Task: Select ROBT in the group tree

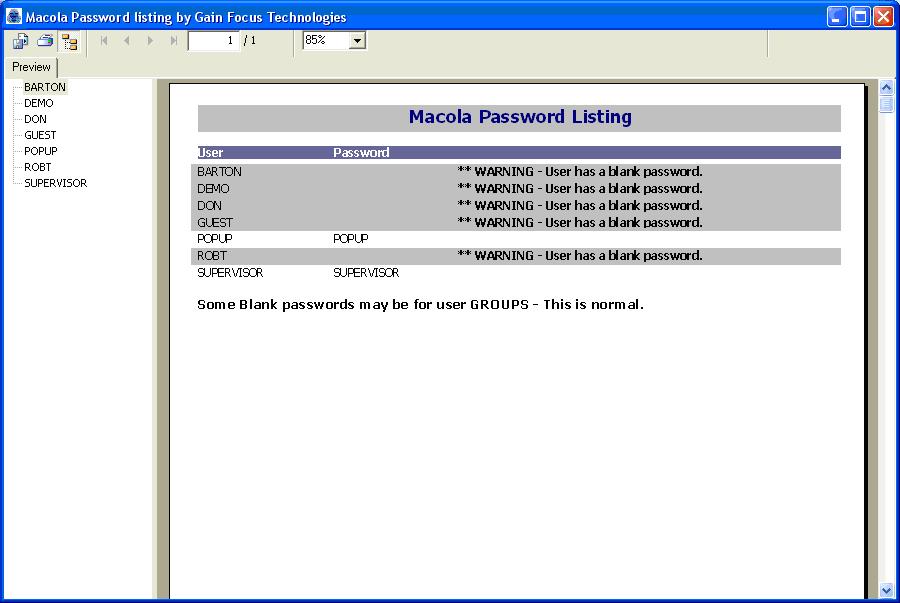Action: pos(37,168)
